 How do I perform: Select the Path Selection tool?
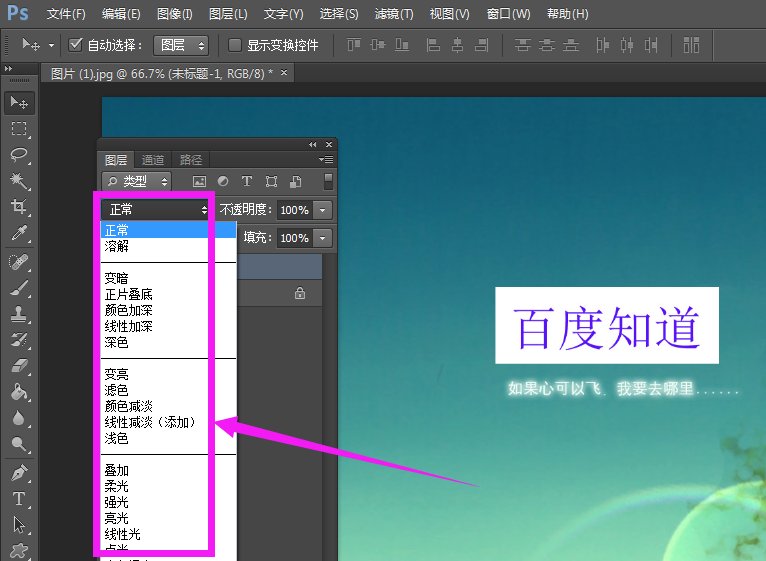coord(19,525)
